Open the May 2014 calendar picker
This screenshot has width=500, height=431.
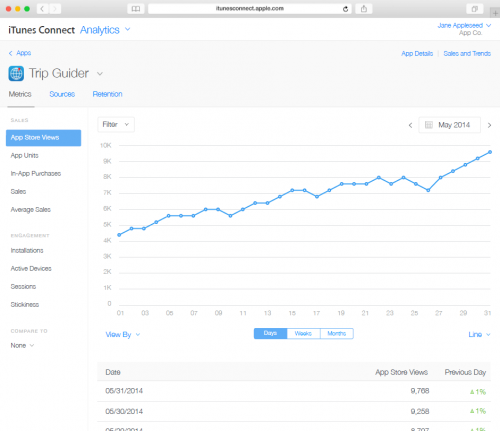449,125
